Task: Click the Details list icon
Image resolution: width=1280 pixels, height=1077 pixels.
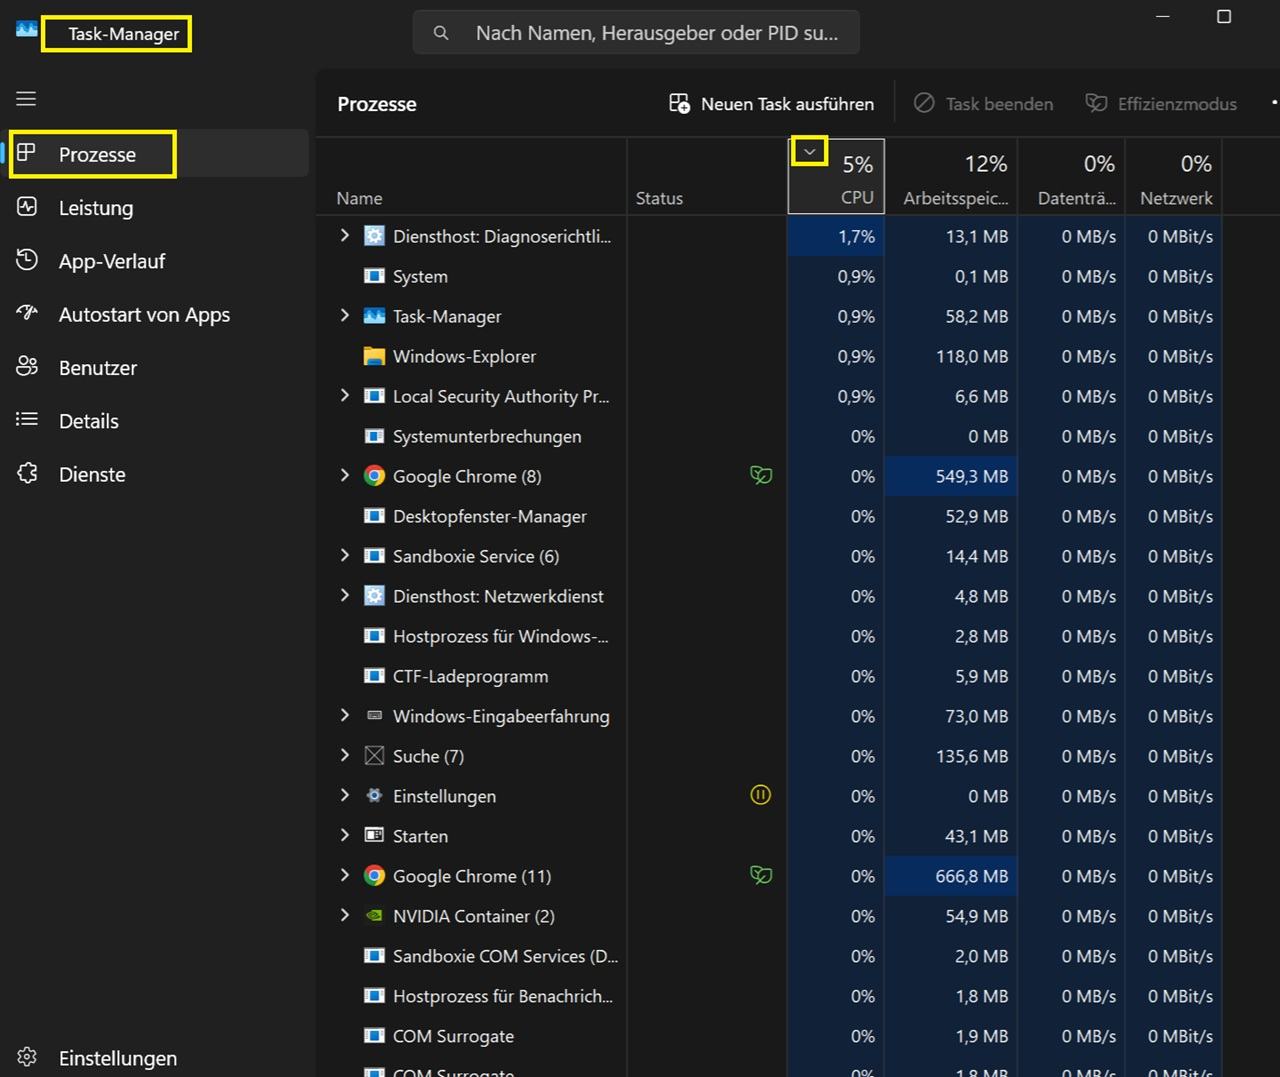Action: [x=27, y=420]
